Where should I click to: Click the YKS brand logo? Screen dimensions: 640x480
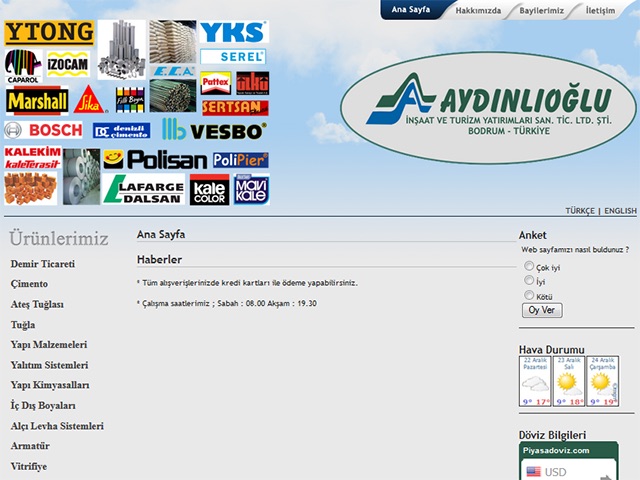tap(234, 32)
